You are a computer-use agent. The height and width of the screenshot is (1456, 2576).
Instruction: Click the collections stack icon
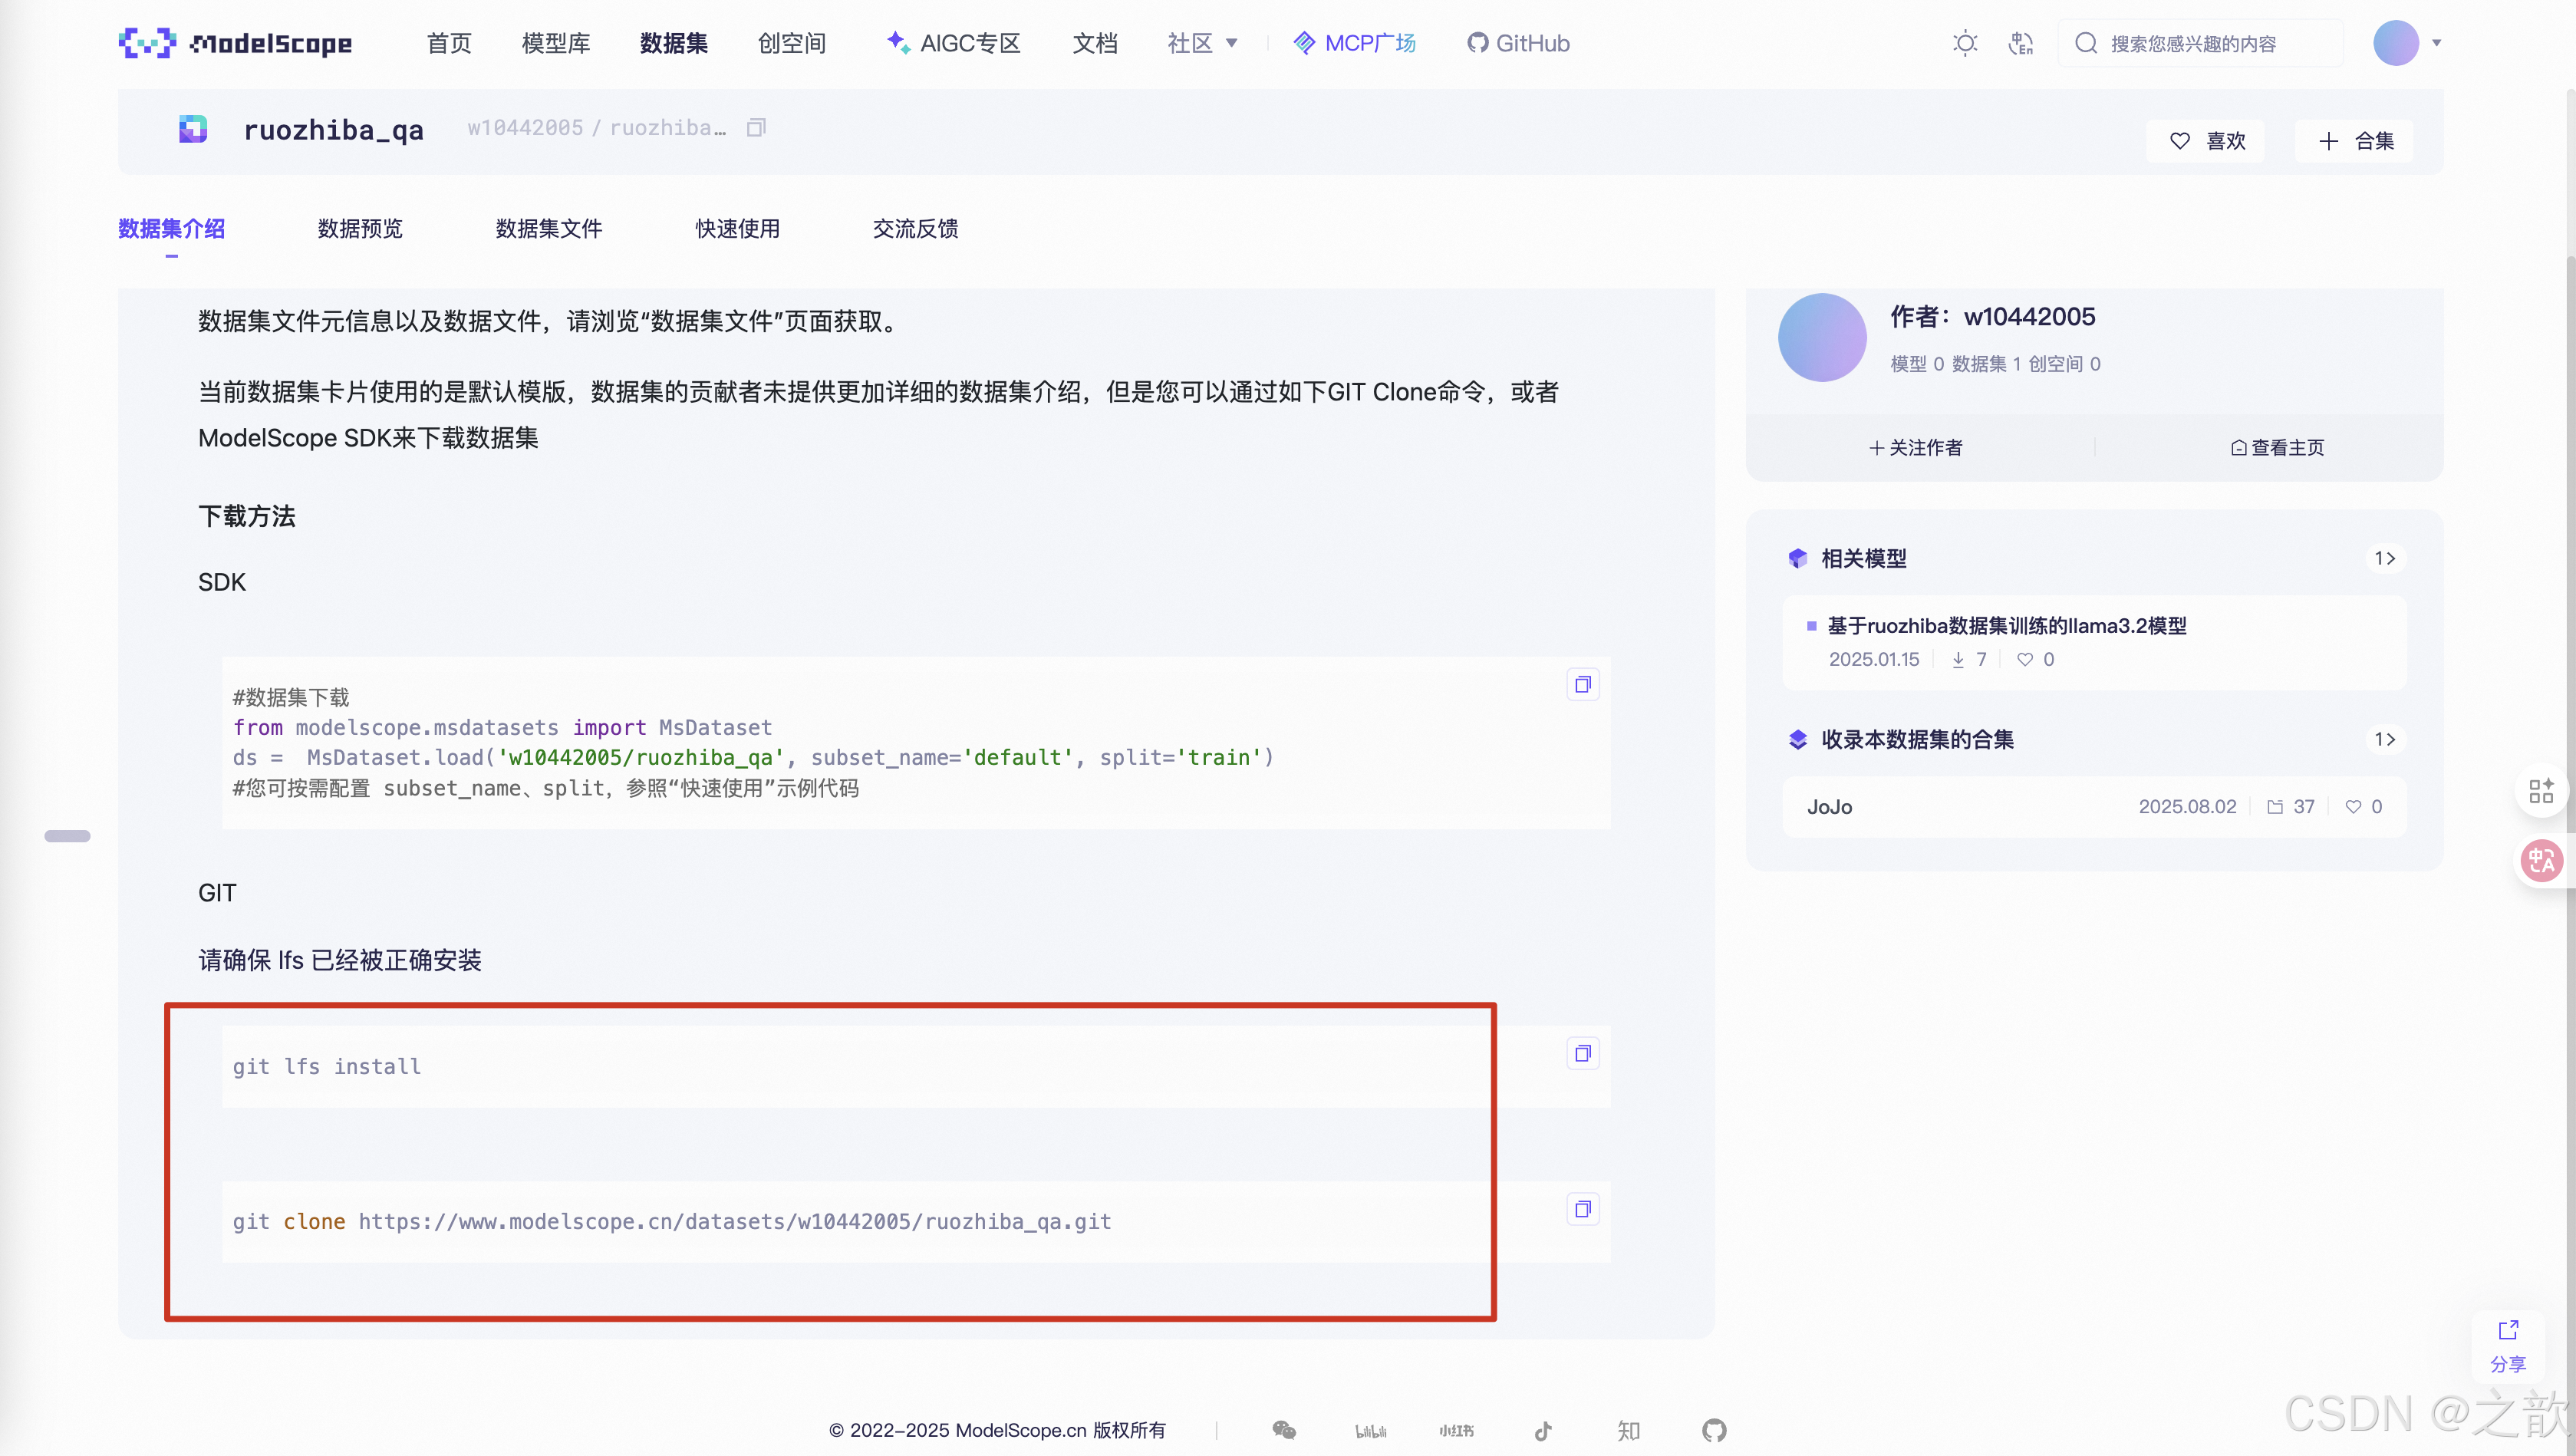pos(1798,739)
